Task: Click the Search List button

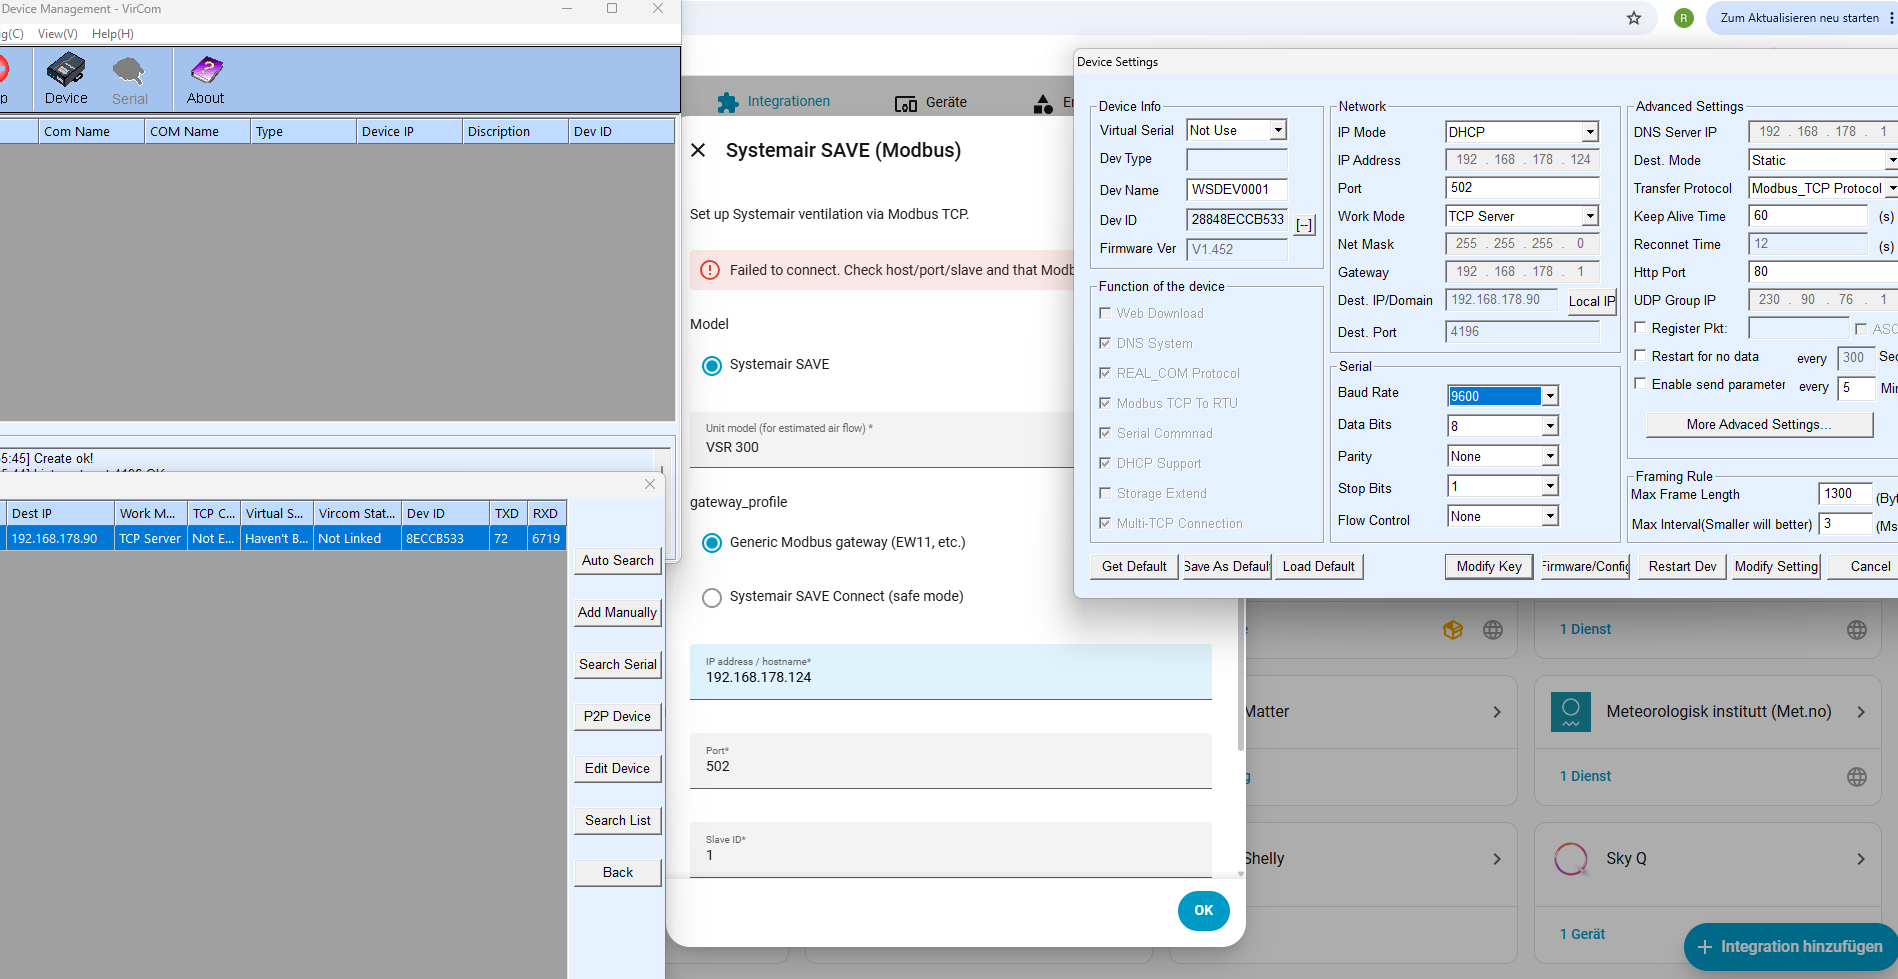Action: pos(618,821)
